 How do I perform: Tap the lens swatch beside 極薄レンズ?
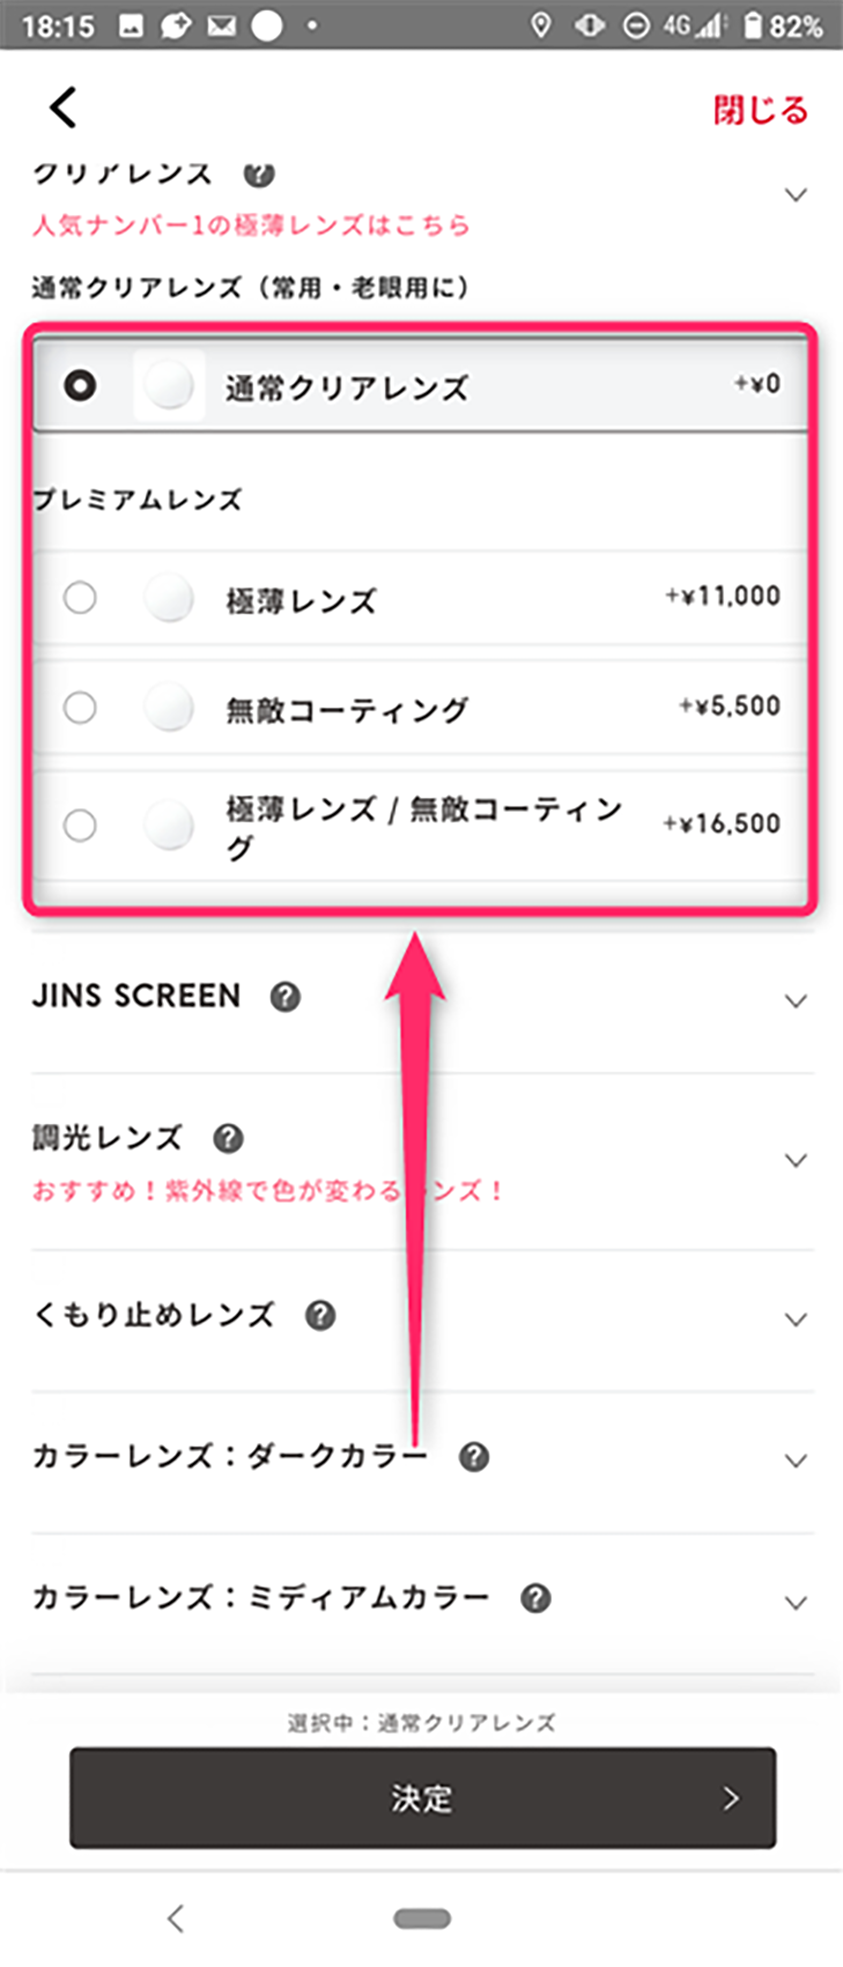coord(168,599)
